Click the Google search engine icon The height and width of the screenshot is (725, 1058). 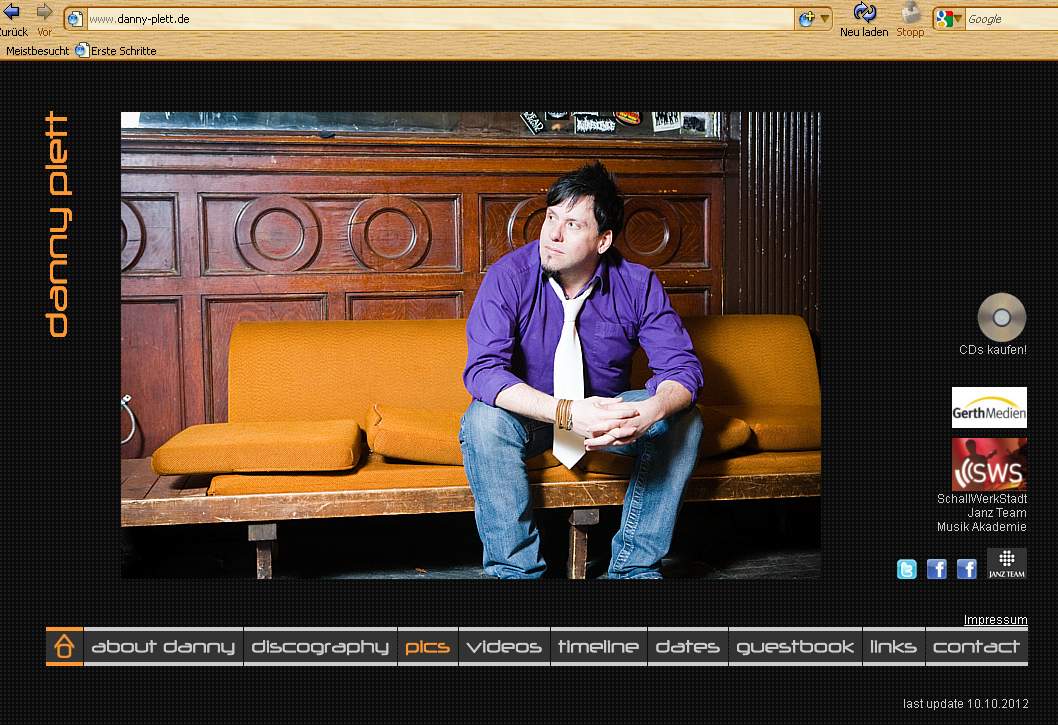(945, 20)
